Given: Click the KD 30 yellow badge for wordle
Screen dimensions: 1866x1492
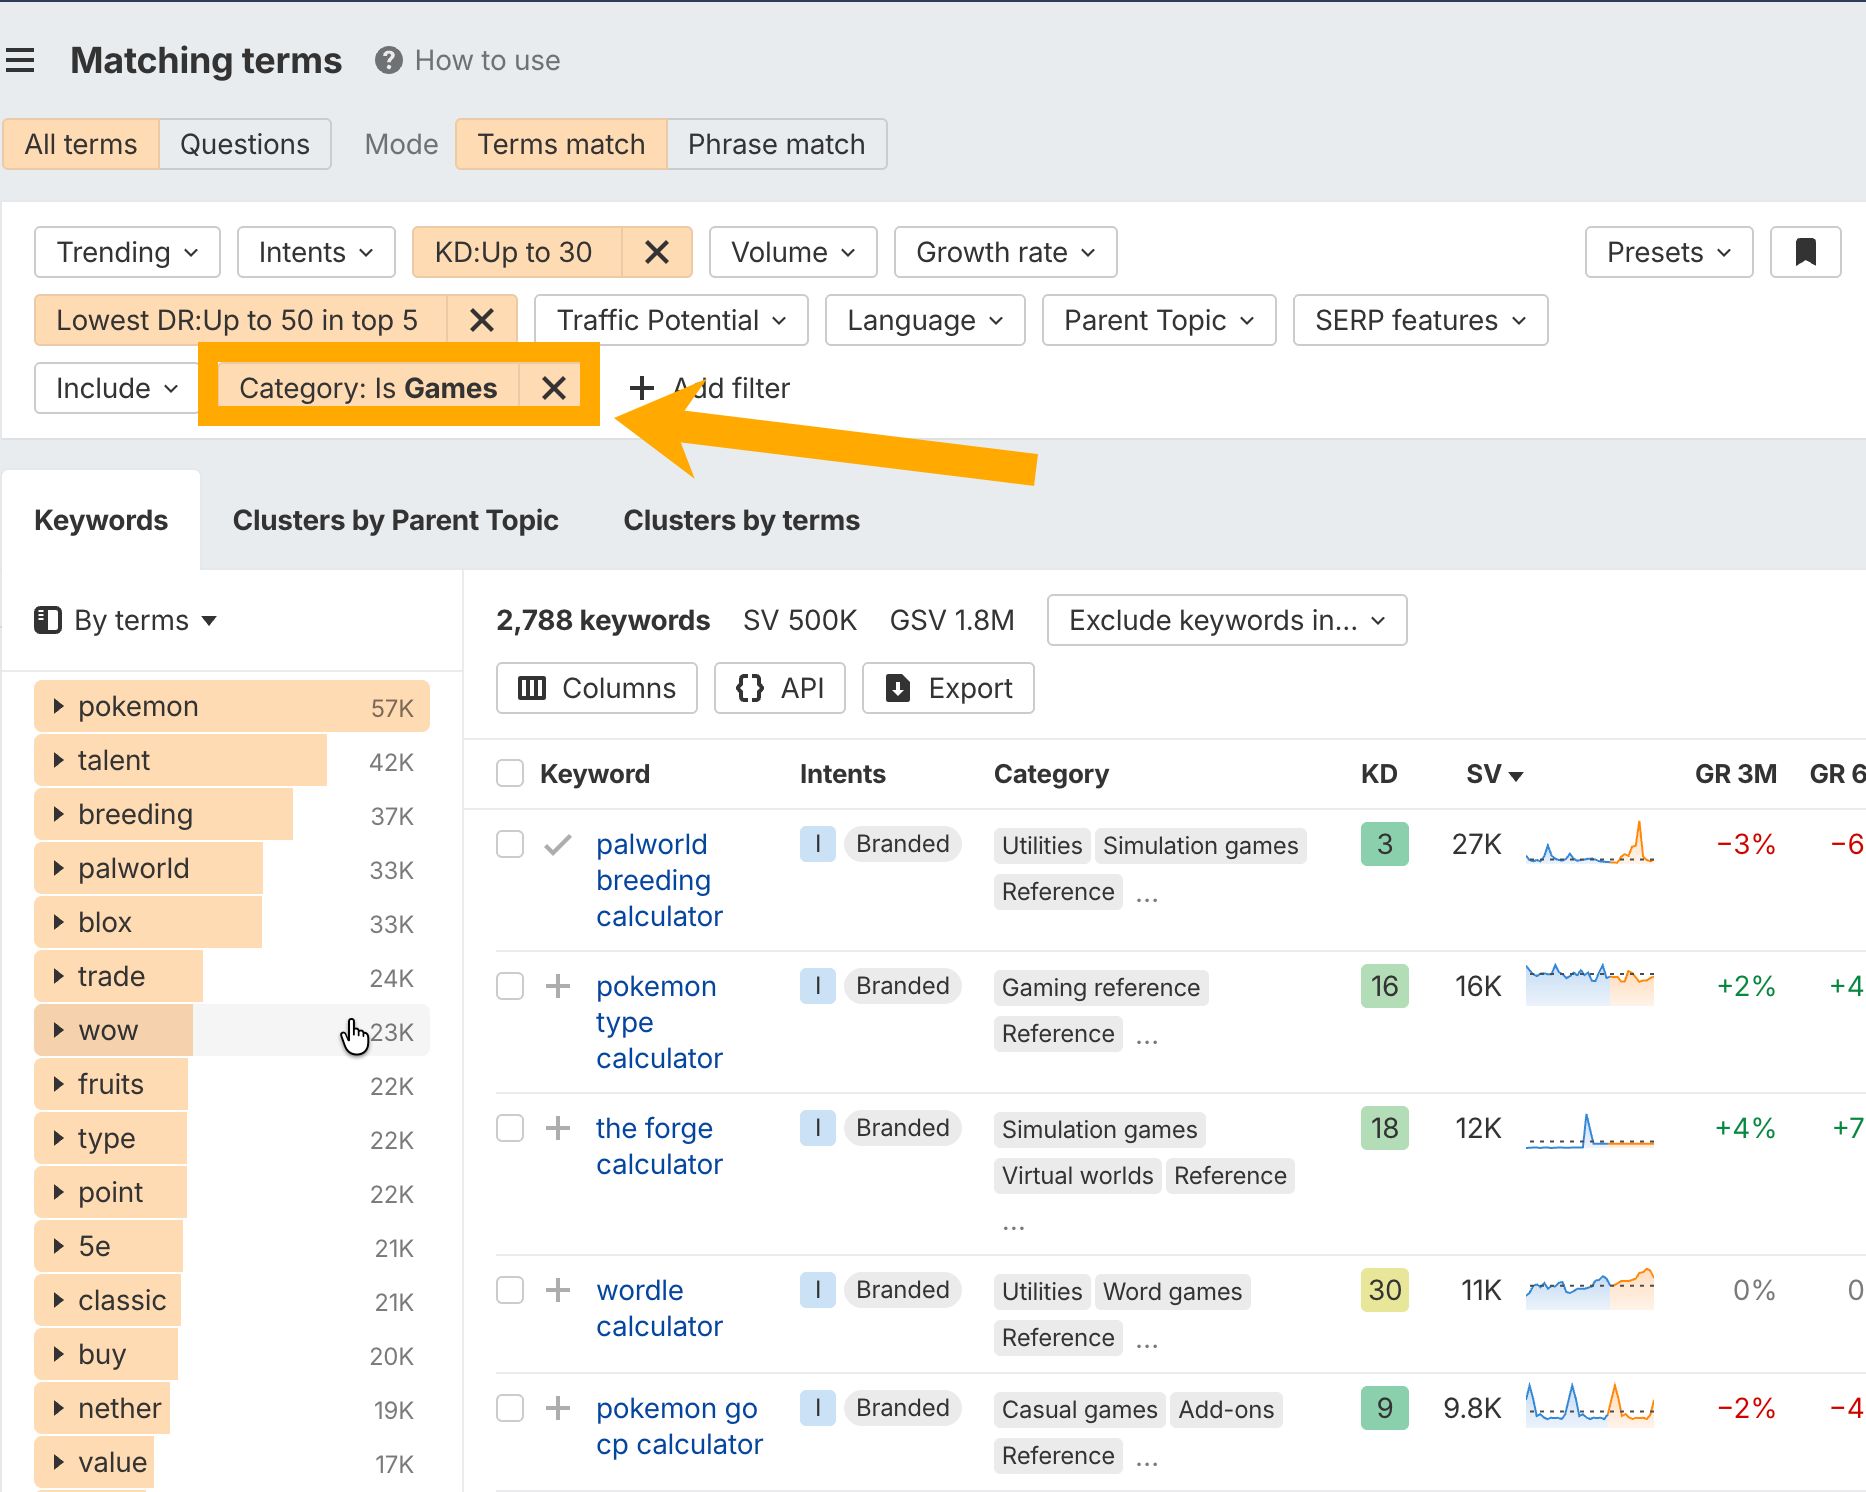Looking at the screenshot, I should 1384,1290.
